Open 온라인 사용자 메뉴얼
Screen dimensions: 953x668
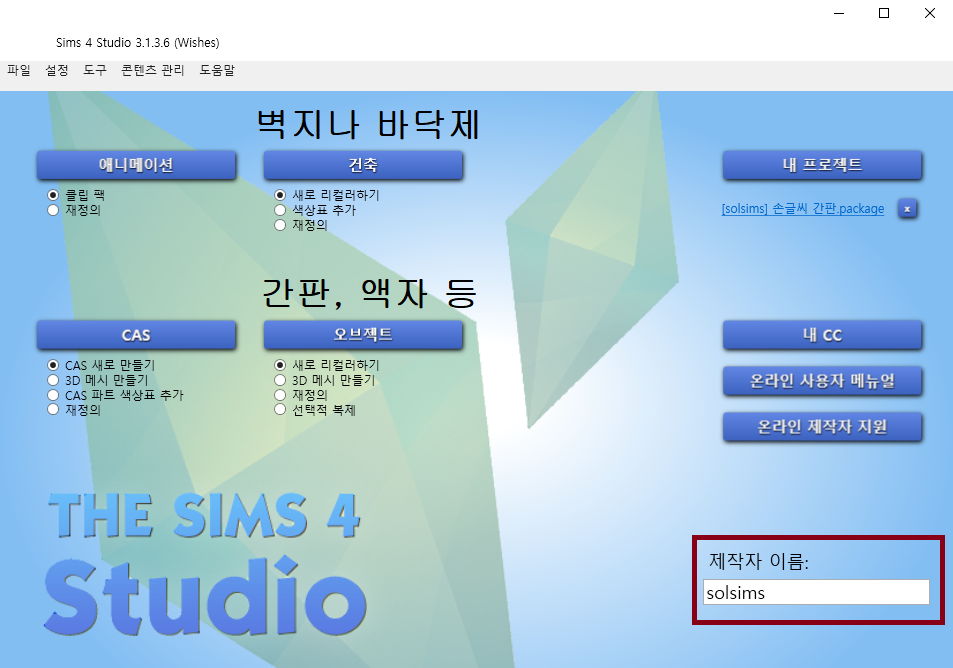click(x=822, y=381)
